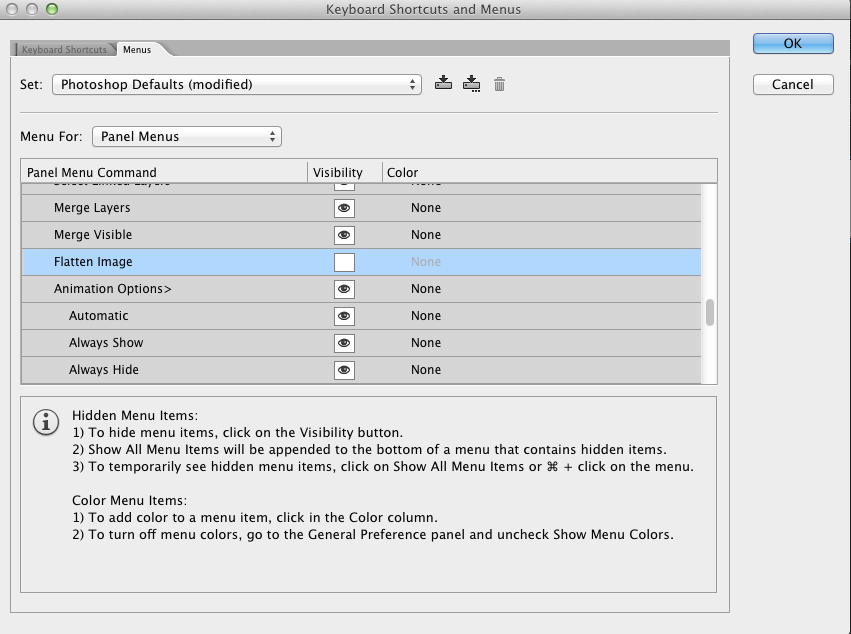The height and width of the screenshot is (634, 851).
Task: Save changes to the current menu set
Action: tap(444, 84)
